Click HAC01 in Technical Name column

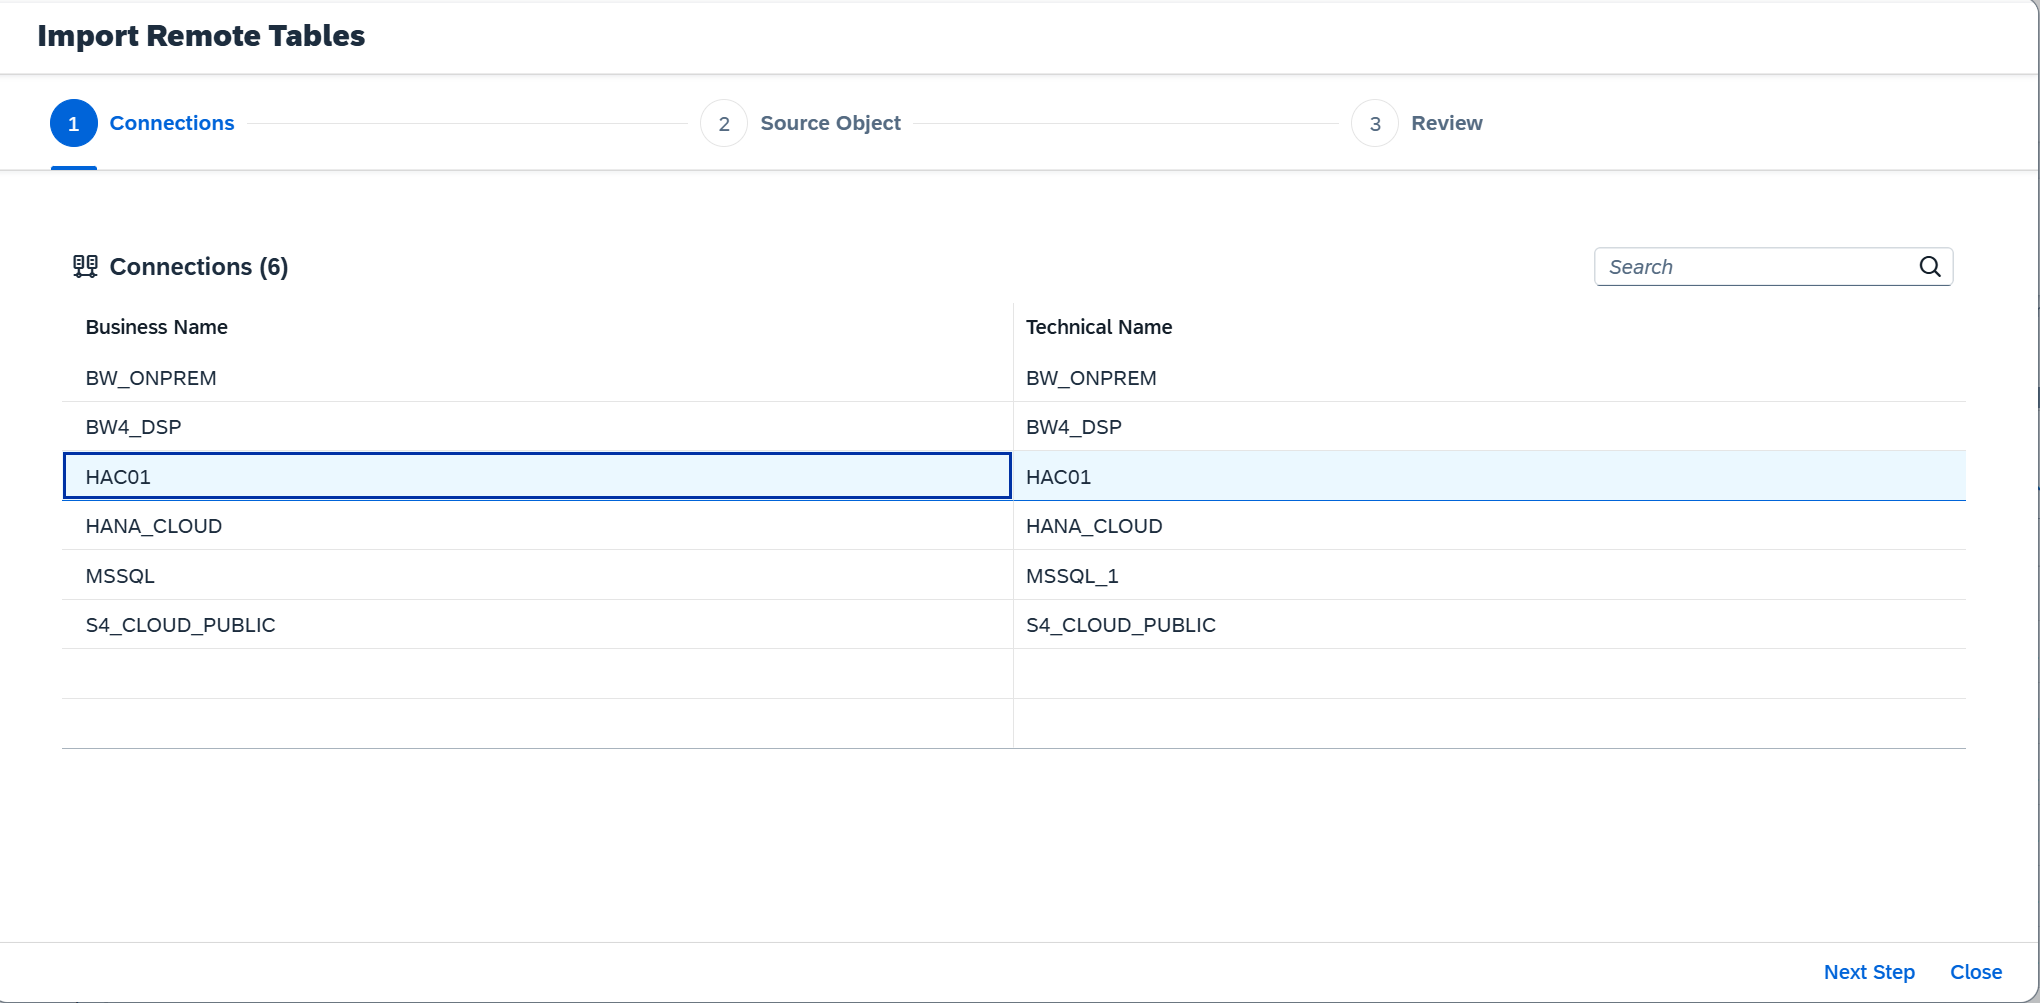[1490, 476]
